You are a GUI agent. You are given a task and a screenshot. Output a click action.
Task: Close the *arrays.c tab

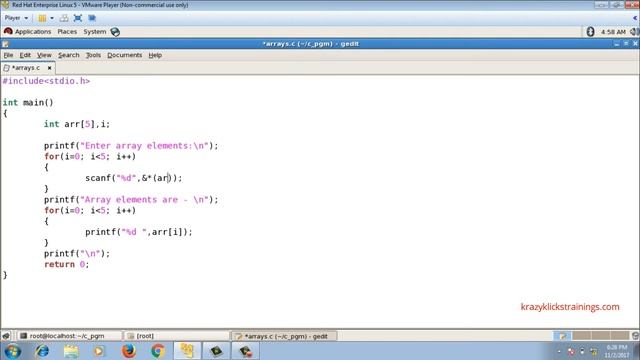[49, 68]
